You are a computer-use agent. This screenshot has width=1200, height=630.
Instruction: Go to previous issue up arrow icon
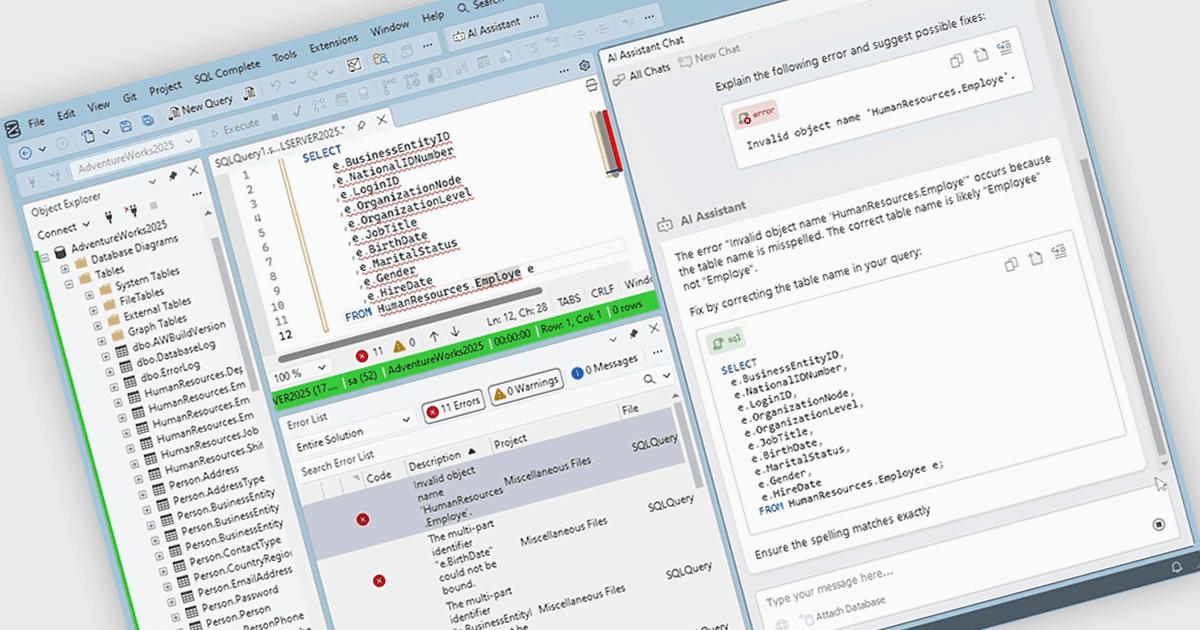point(434,336)
